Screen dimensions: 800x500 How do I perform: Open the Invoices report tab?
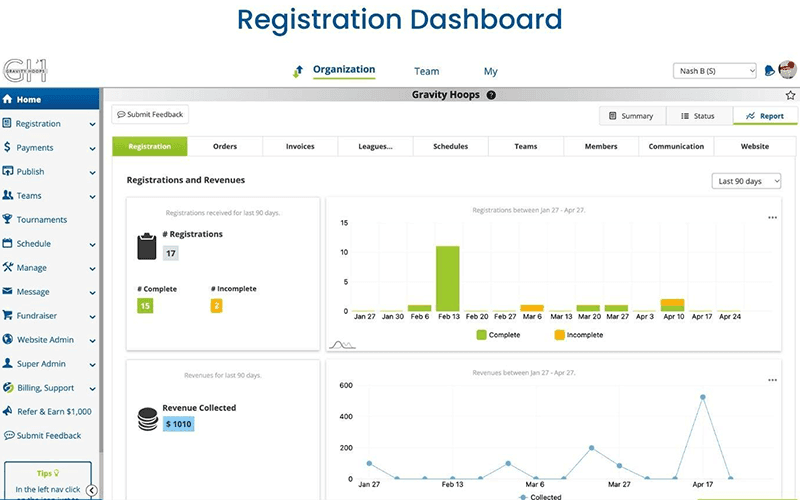300,146
